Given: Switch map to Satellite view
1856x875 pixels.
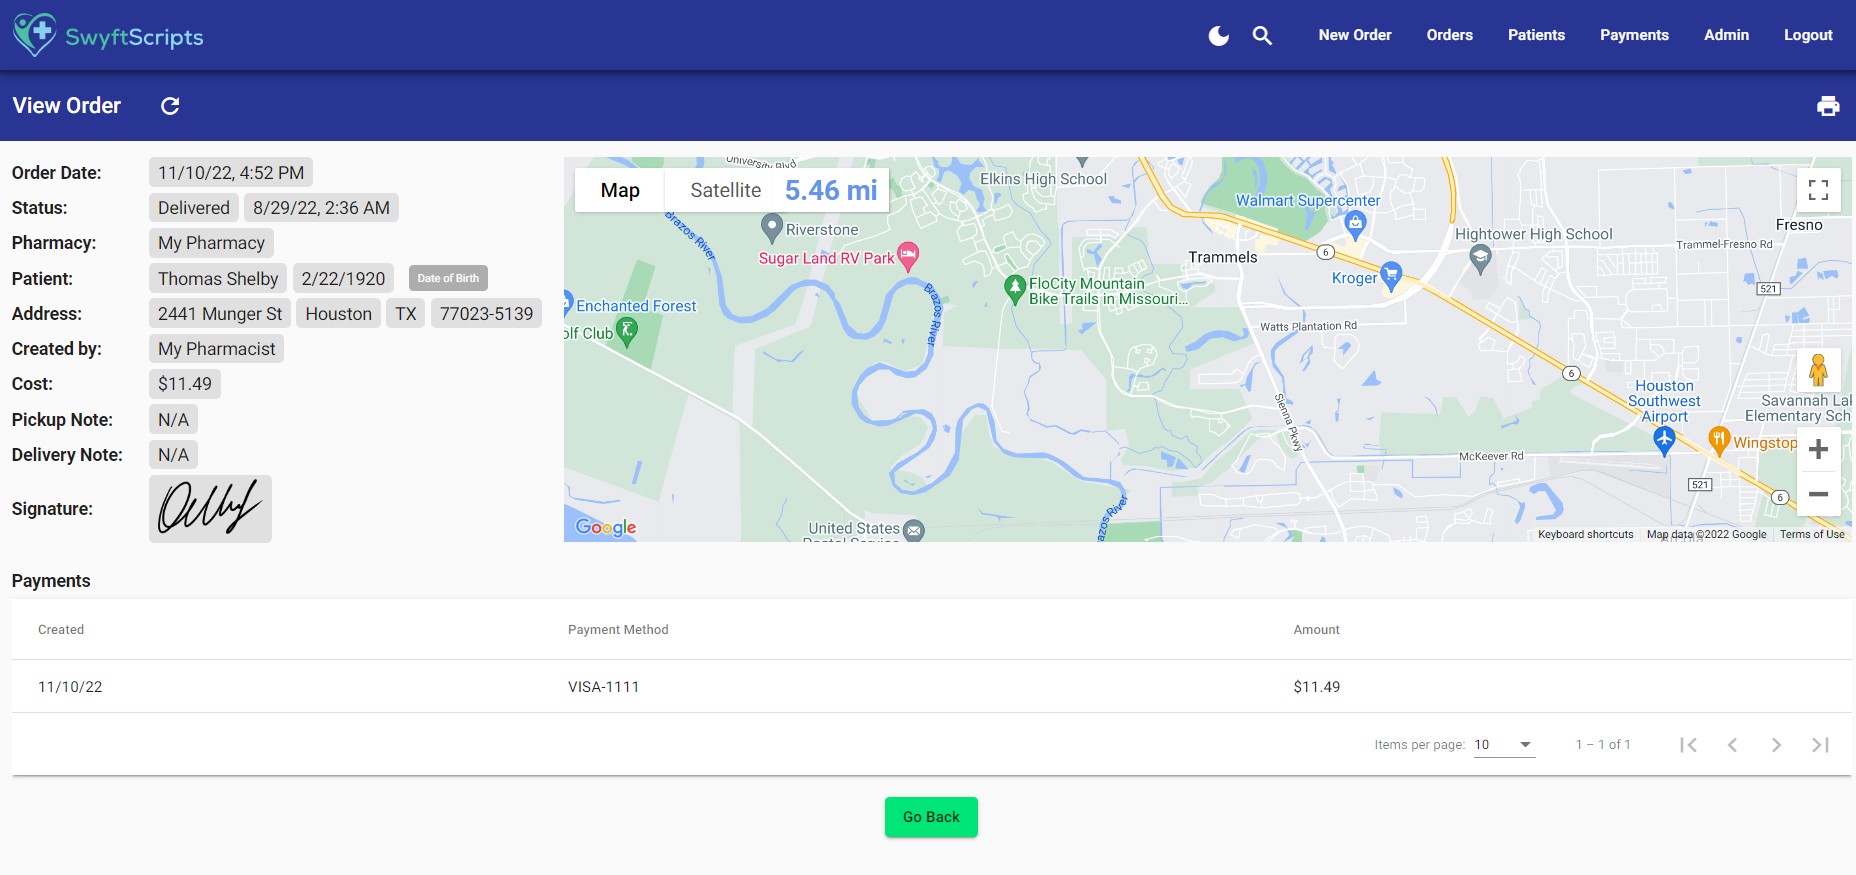Looking at the screenshot, I should tap(726, 190).
